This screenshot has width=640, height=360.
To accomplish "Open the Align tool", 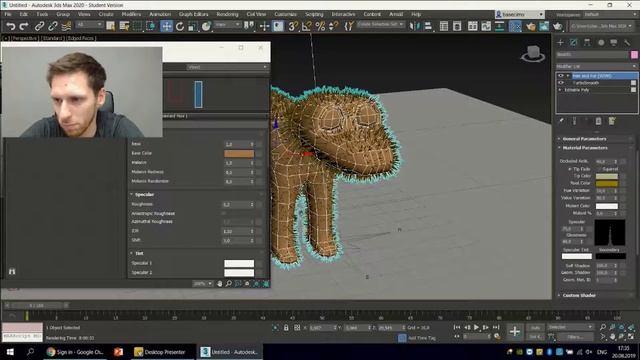I will 428,27.
